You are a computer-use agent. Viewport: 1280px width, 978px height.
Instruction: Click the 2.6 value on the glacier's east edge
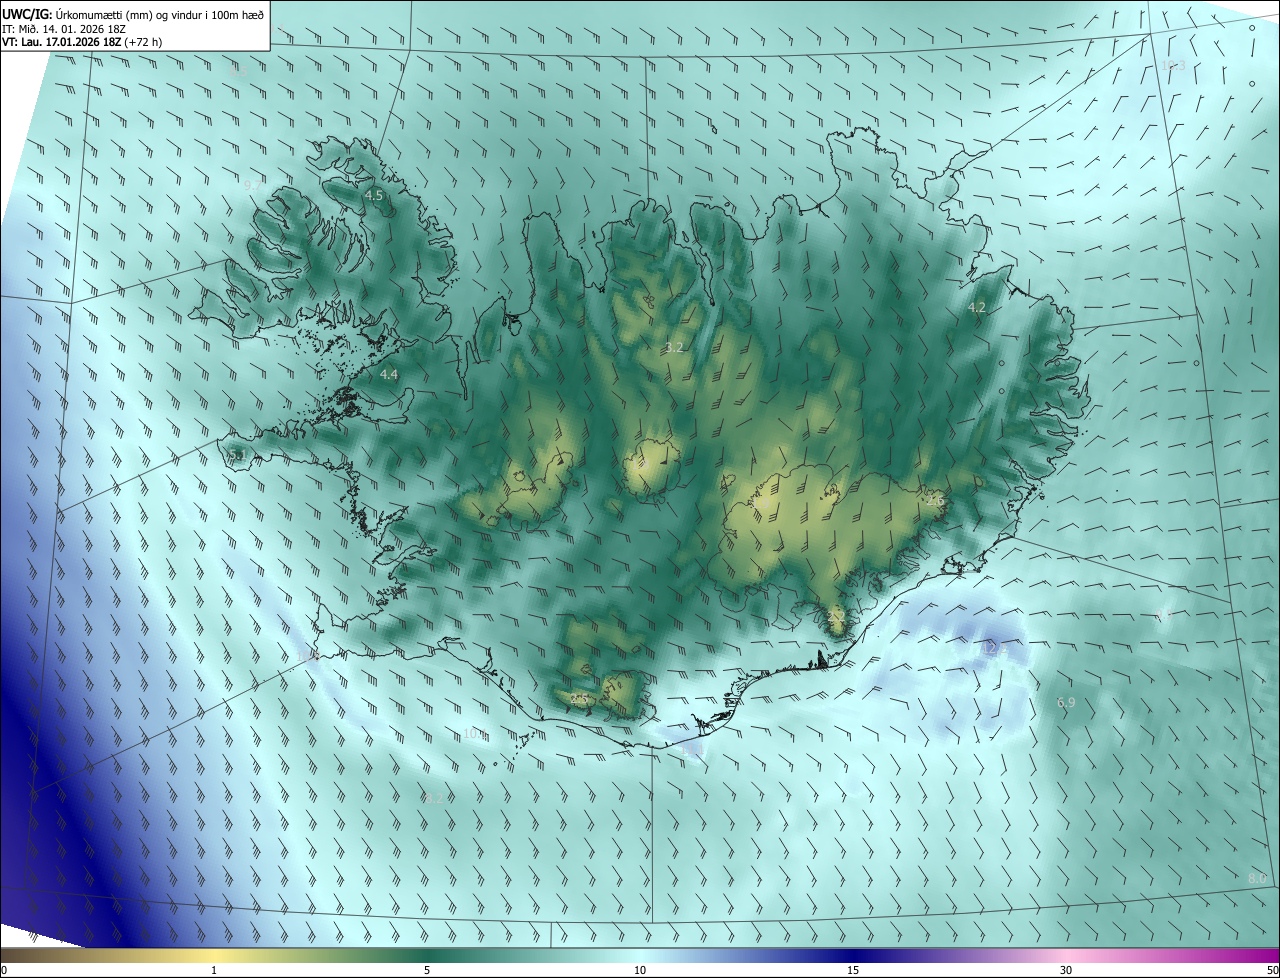pos(935,500)
